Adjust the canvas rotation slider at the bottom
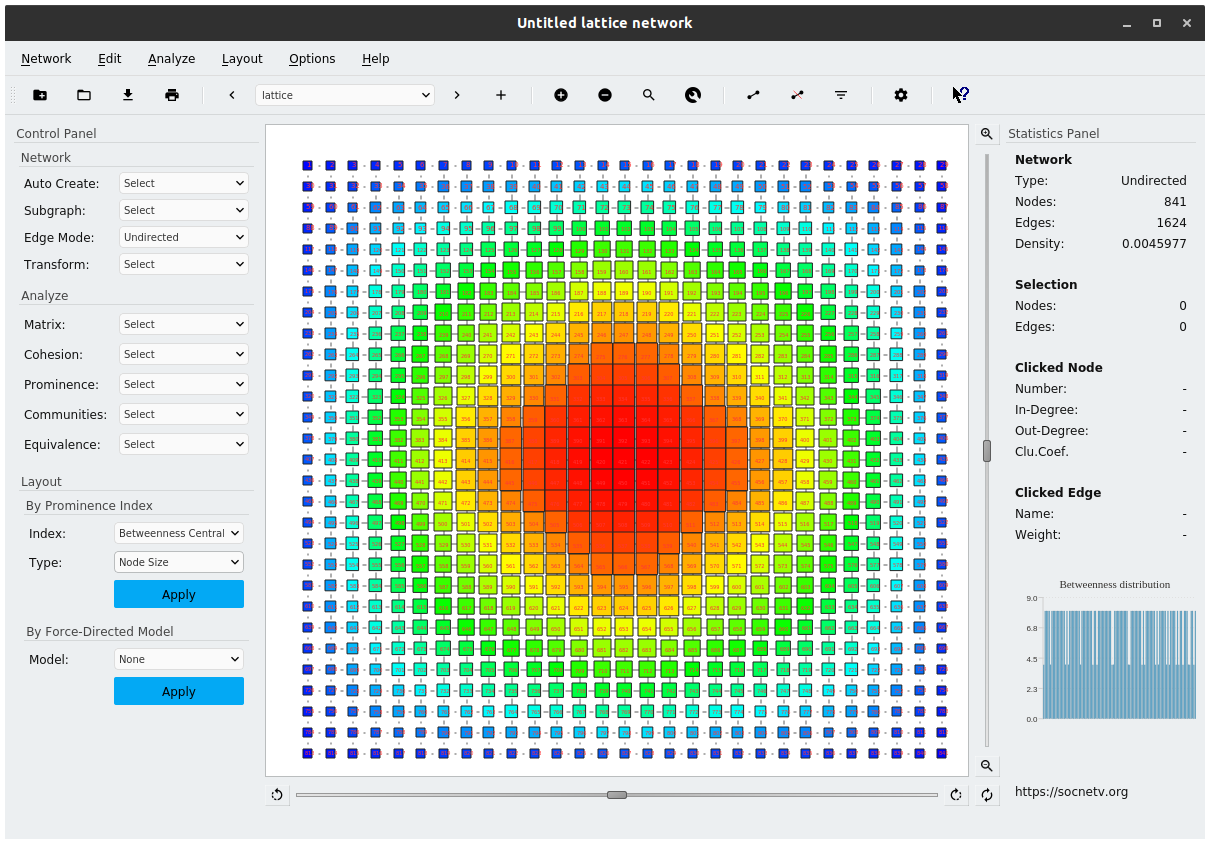The height and width of the screenshot is (848, 1214). [x=617, y=795]
